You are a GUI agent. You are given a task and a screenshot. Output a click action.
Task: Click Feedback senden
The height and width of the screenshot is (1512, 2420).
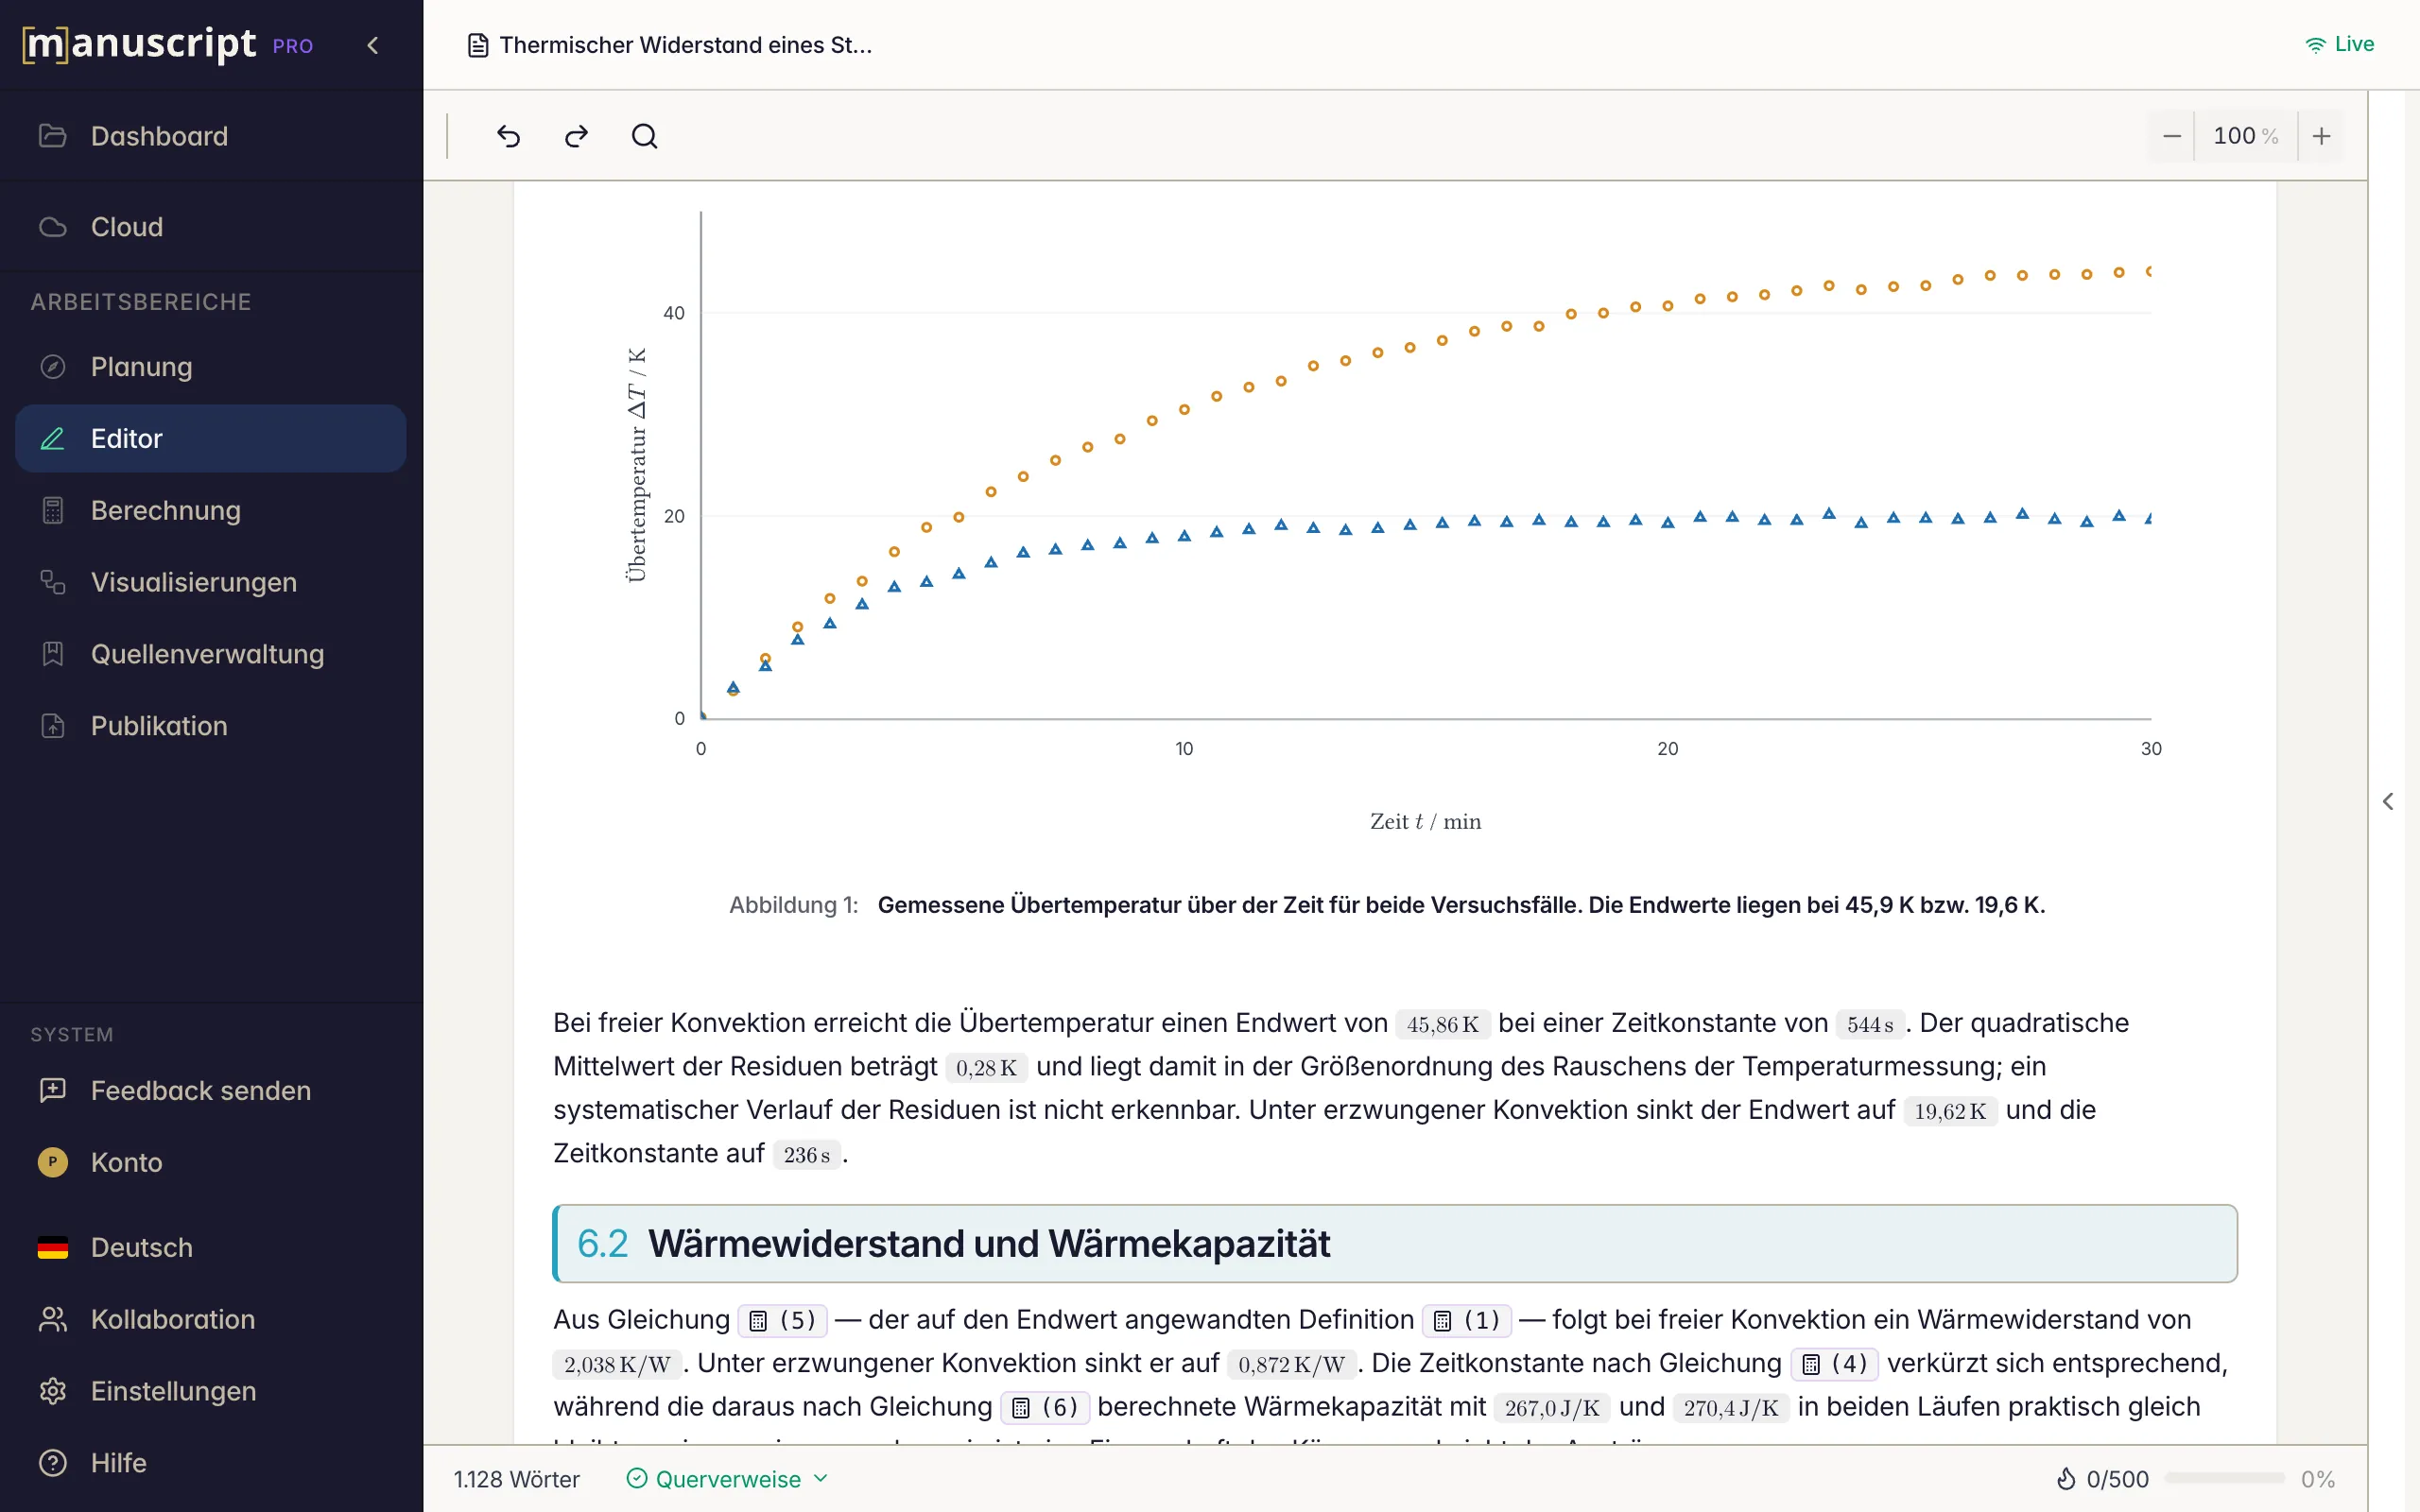(x=211, y=1090)
